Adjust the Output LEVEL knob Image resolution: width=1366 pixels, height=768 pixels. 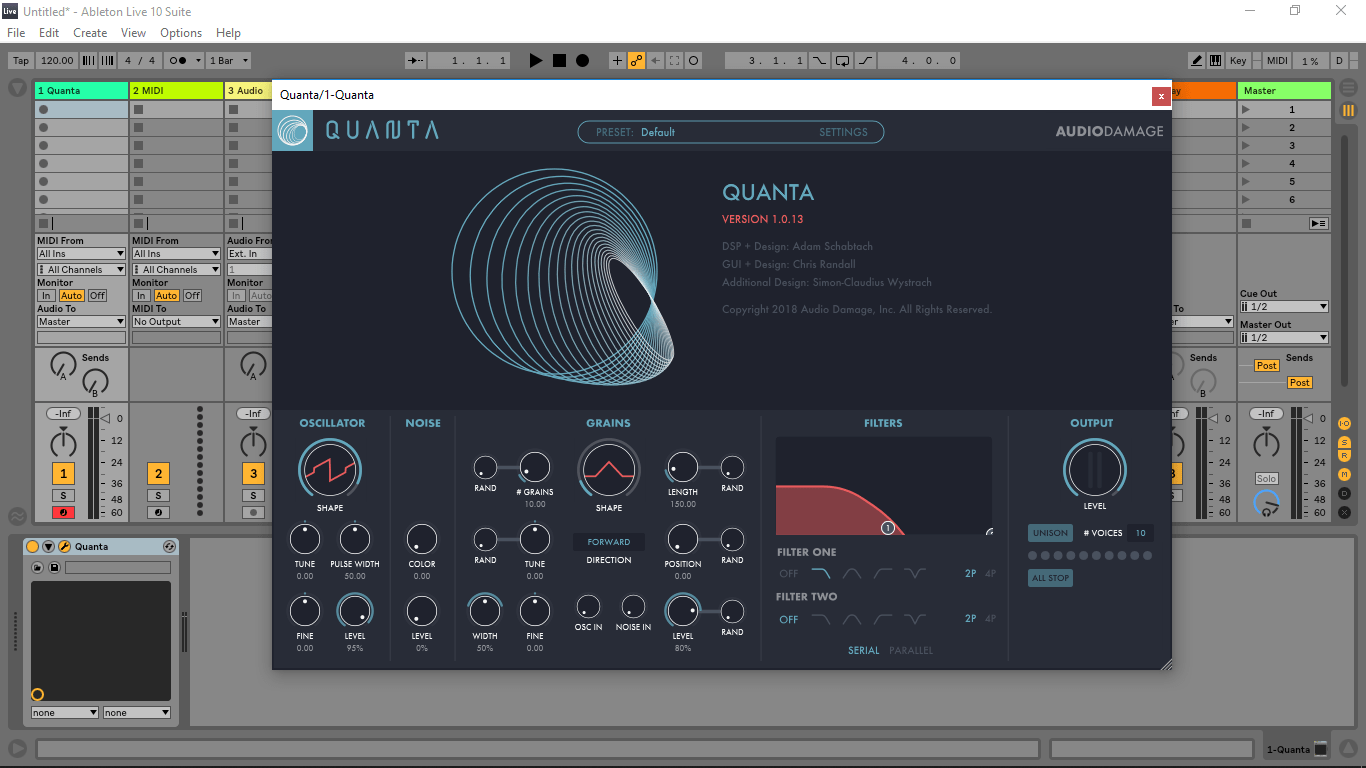(1094, 469)
